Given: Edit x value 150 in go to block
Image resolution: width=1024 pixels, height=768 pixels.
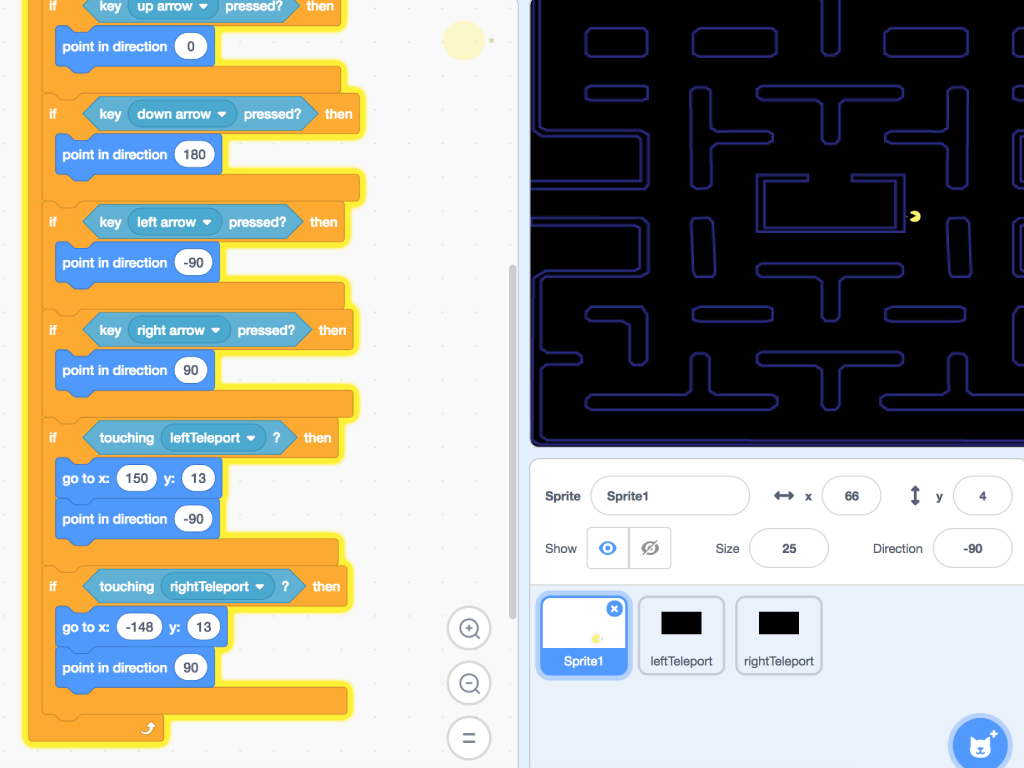Looking at the screenshot, I should tap(136, 478).
